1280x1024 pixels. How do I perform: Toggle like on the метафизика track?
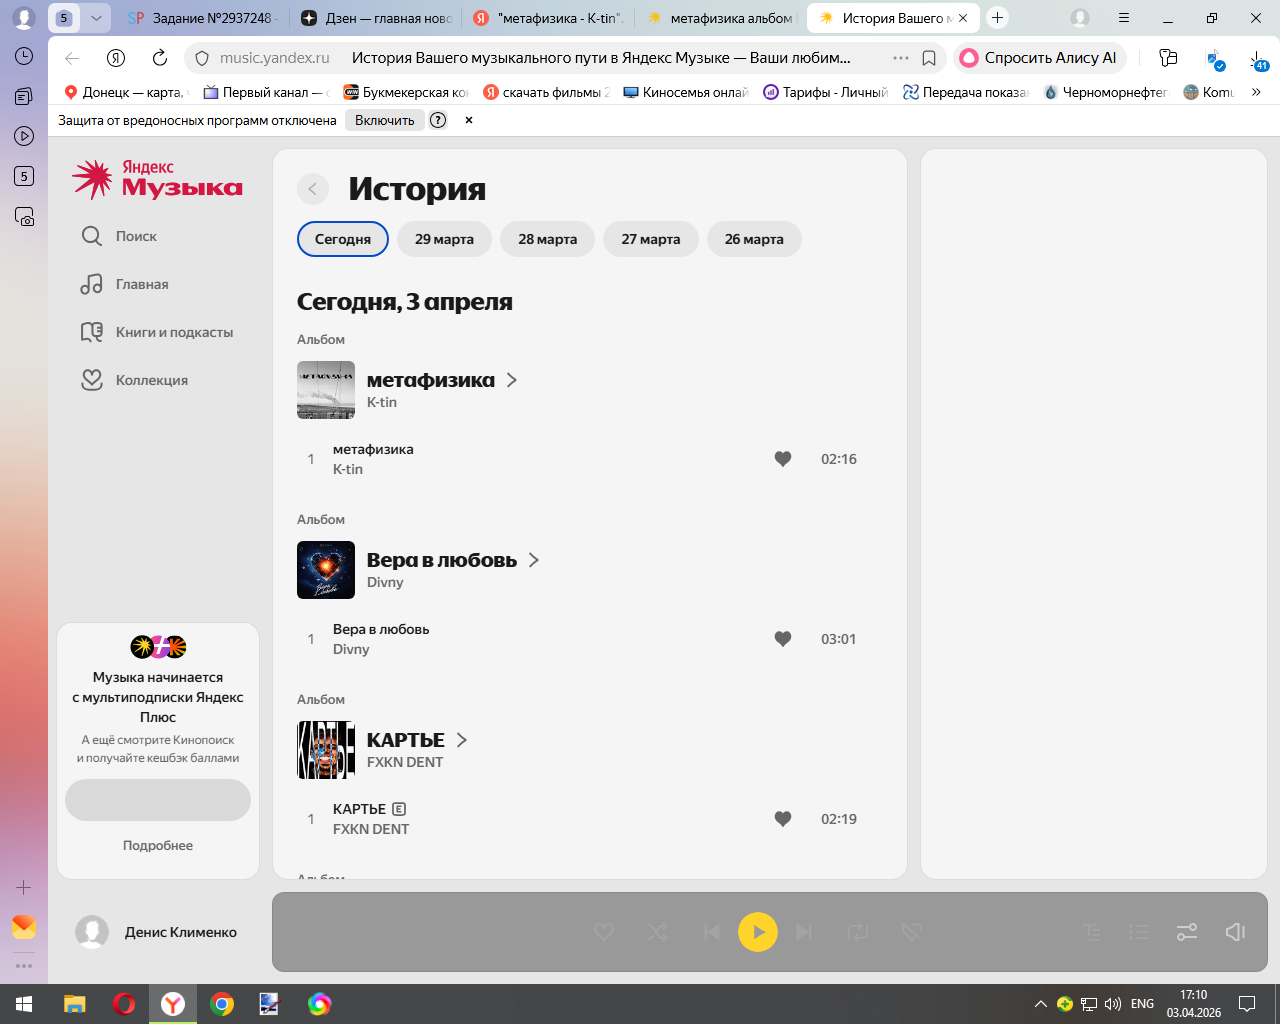(x=783, y=459)
